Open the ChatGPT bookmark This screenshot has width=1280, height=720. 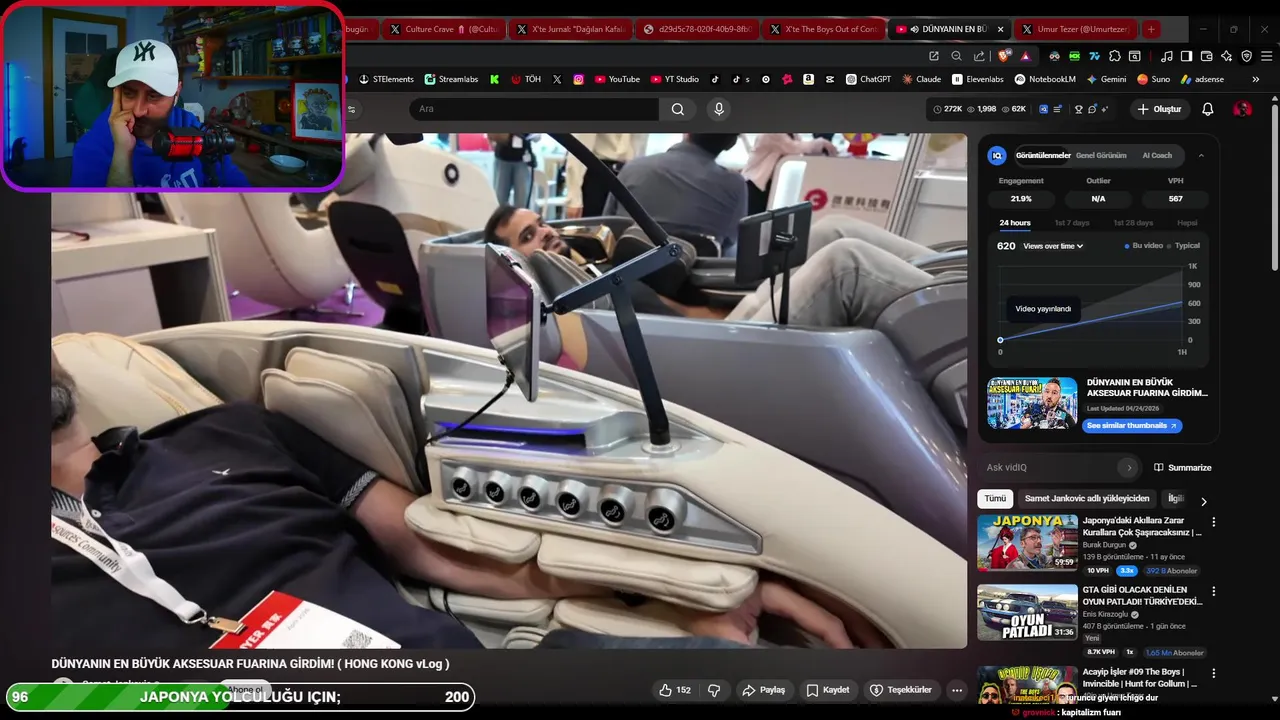(868, 79)
